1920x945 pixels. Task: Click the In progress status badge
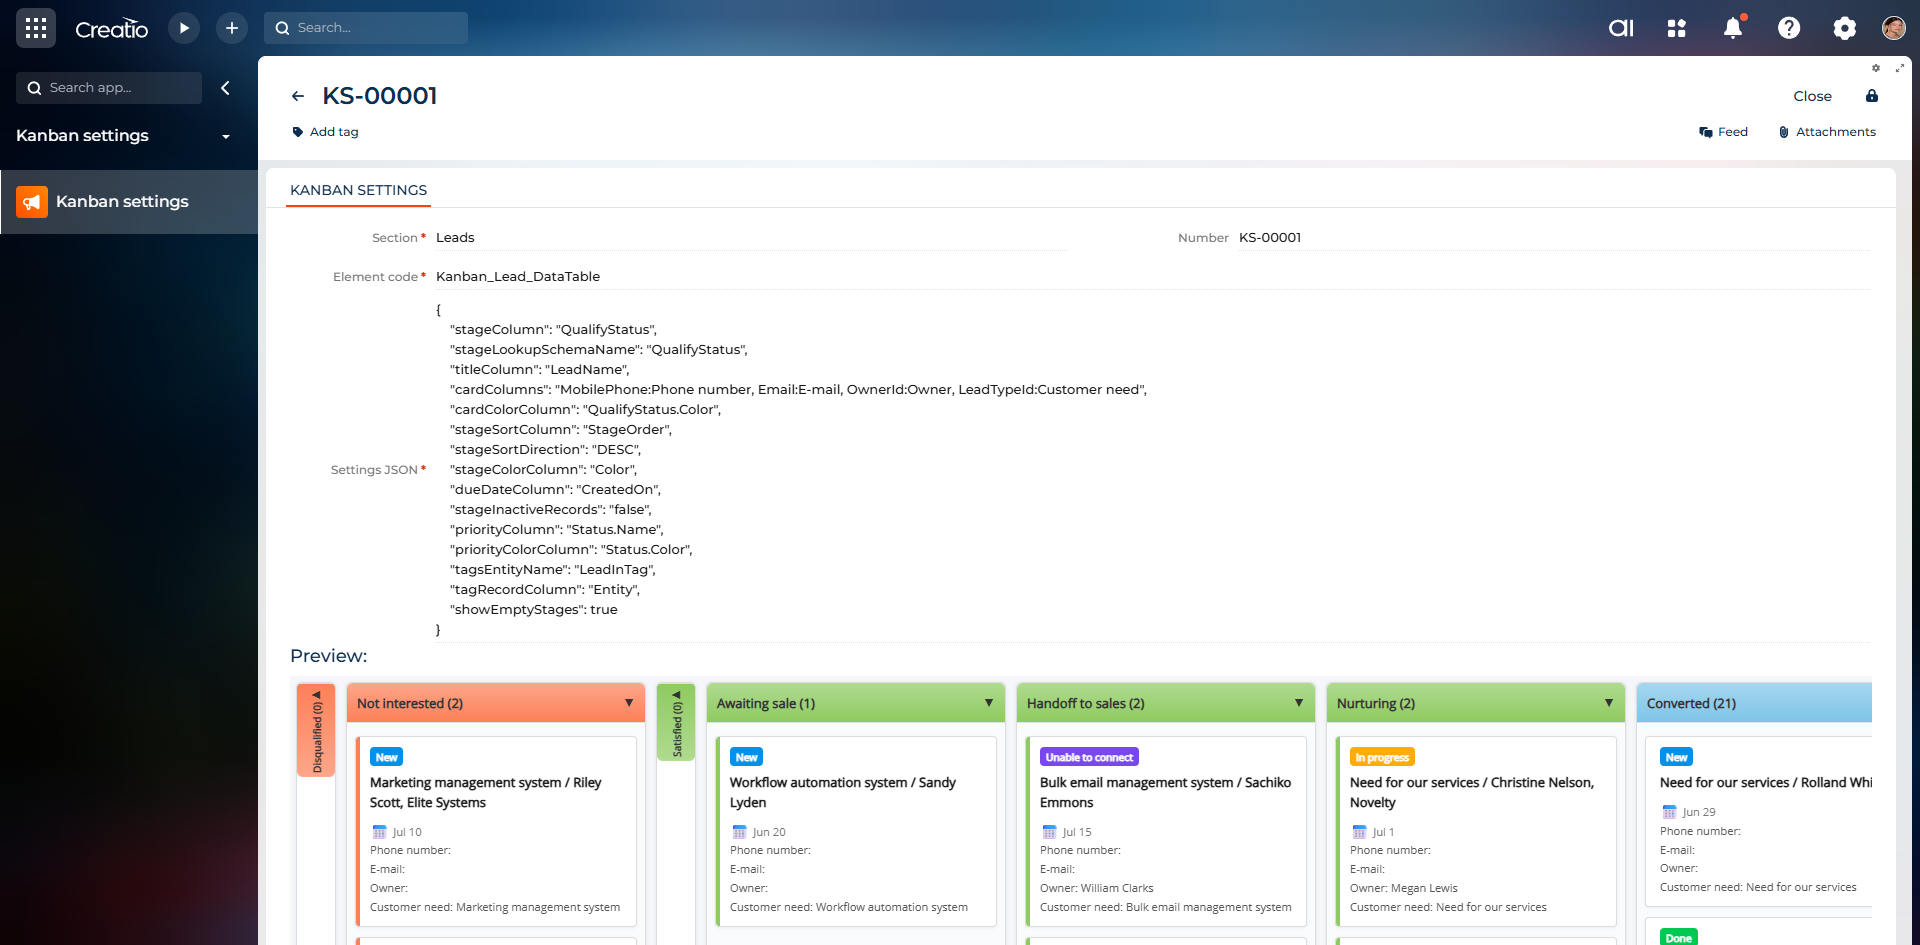click(1382, 757)
